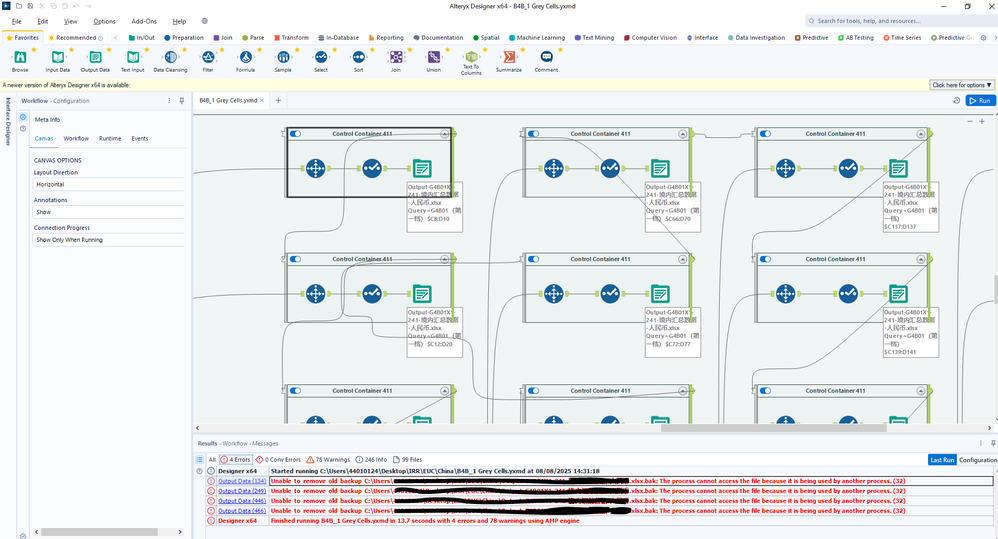Toggle the top-right Control Container switch

764,134
